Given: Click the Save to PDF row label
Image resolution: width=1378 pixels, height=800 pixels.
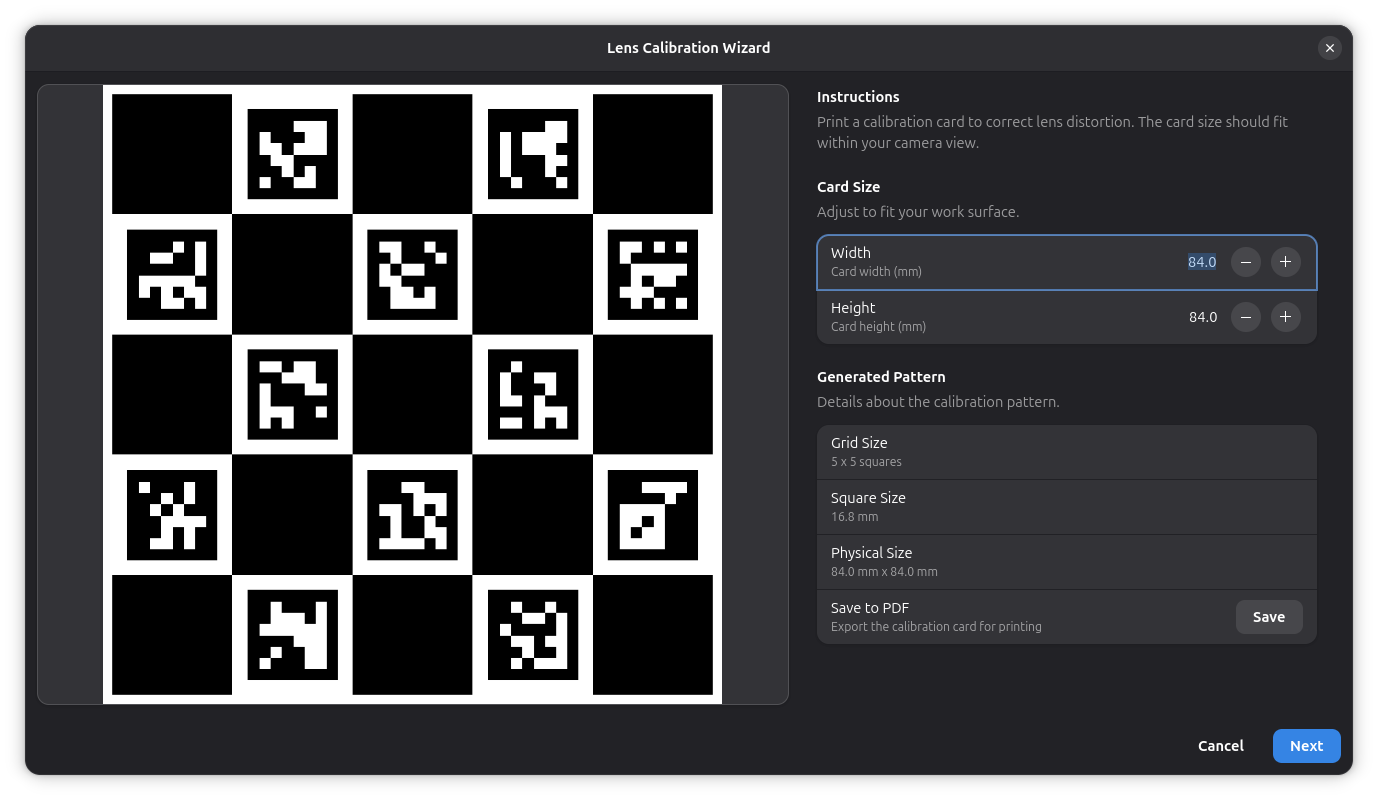Looking at the screenshot, I should click(x=869, y=608).
